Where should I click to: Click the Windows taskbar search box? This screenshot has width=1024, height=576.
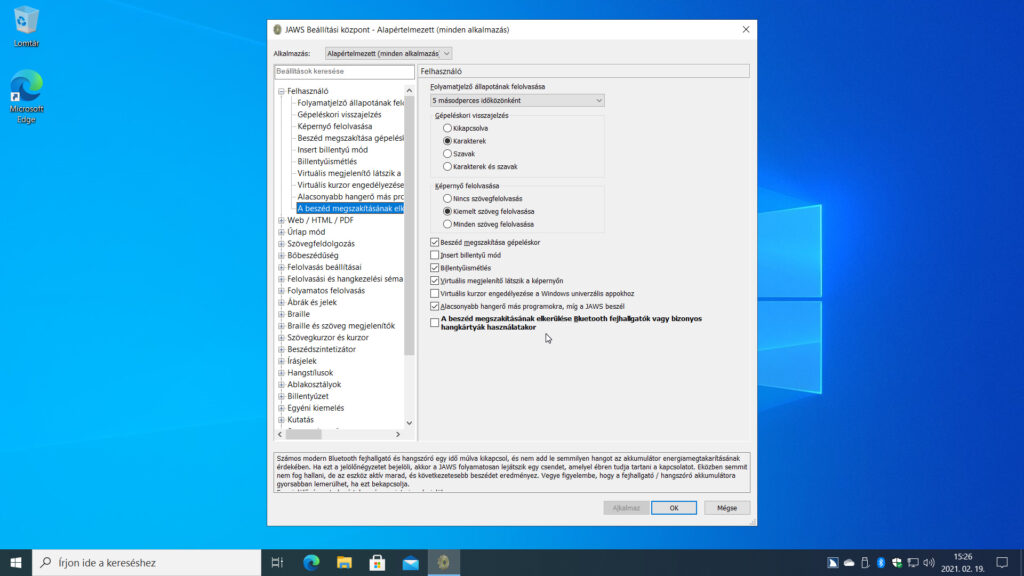click(x=147, y=562)
